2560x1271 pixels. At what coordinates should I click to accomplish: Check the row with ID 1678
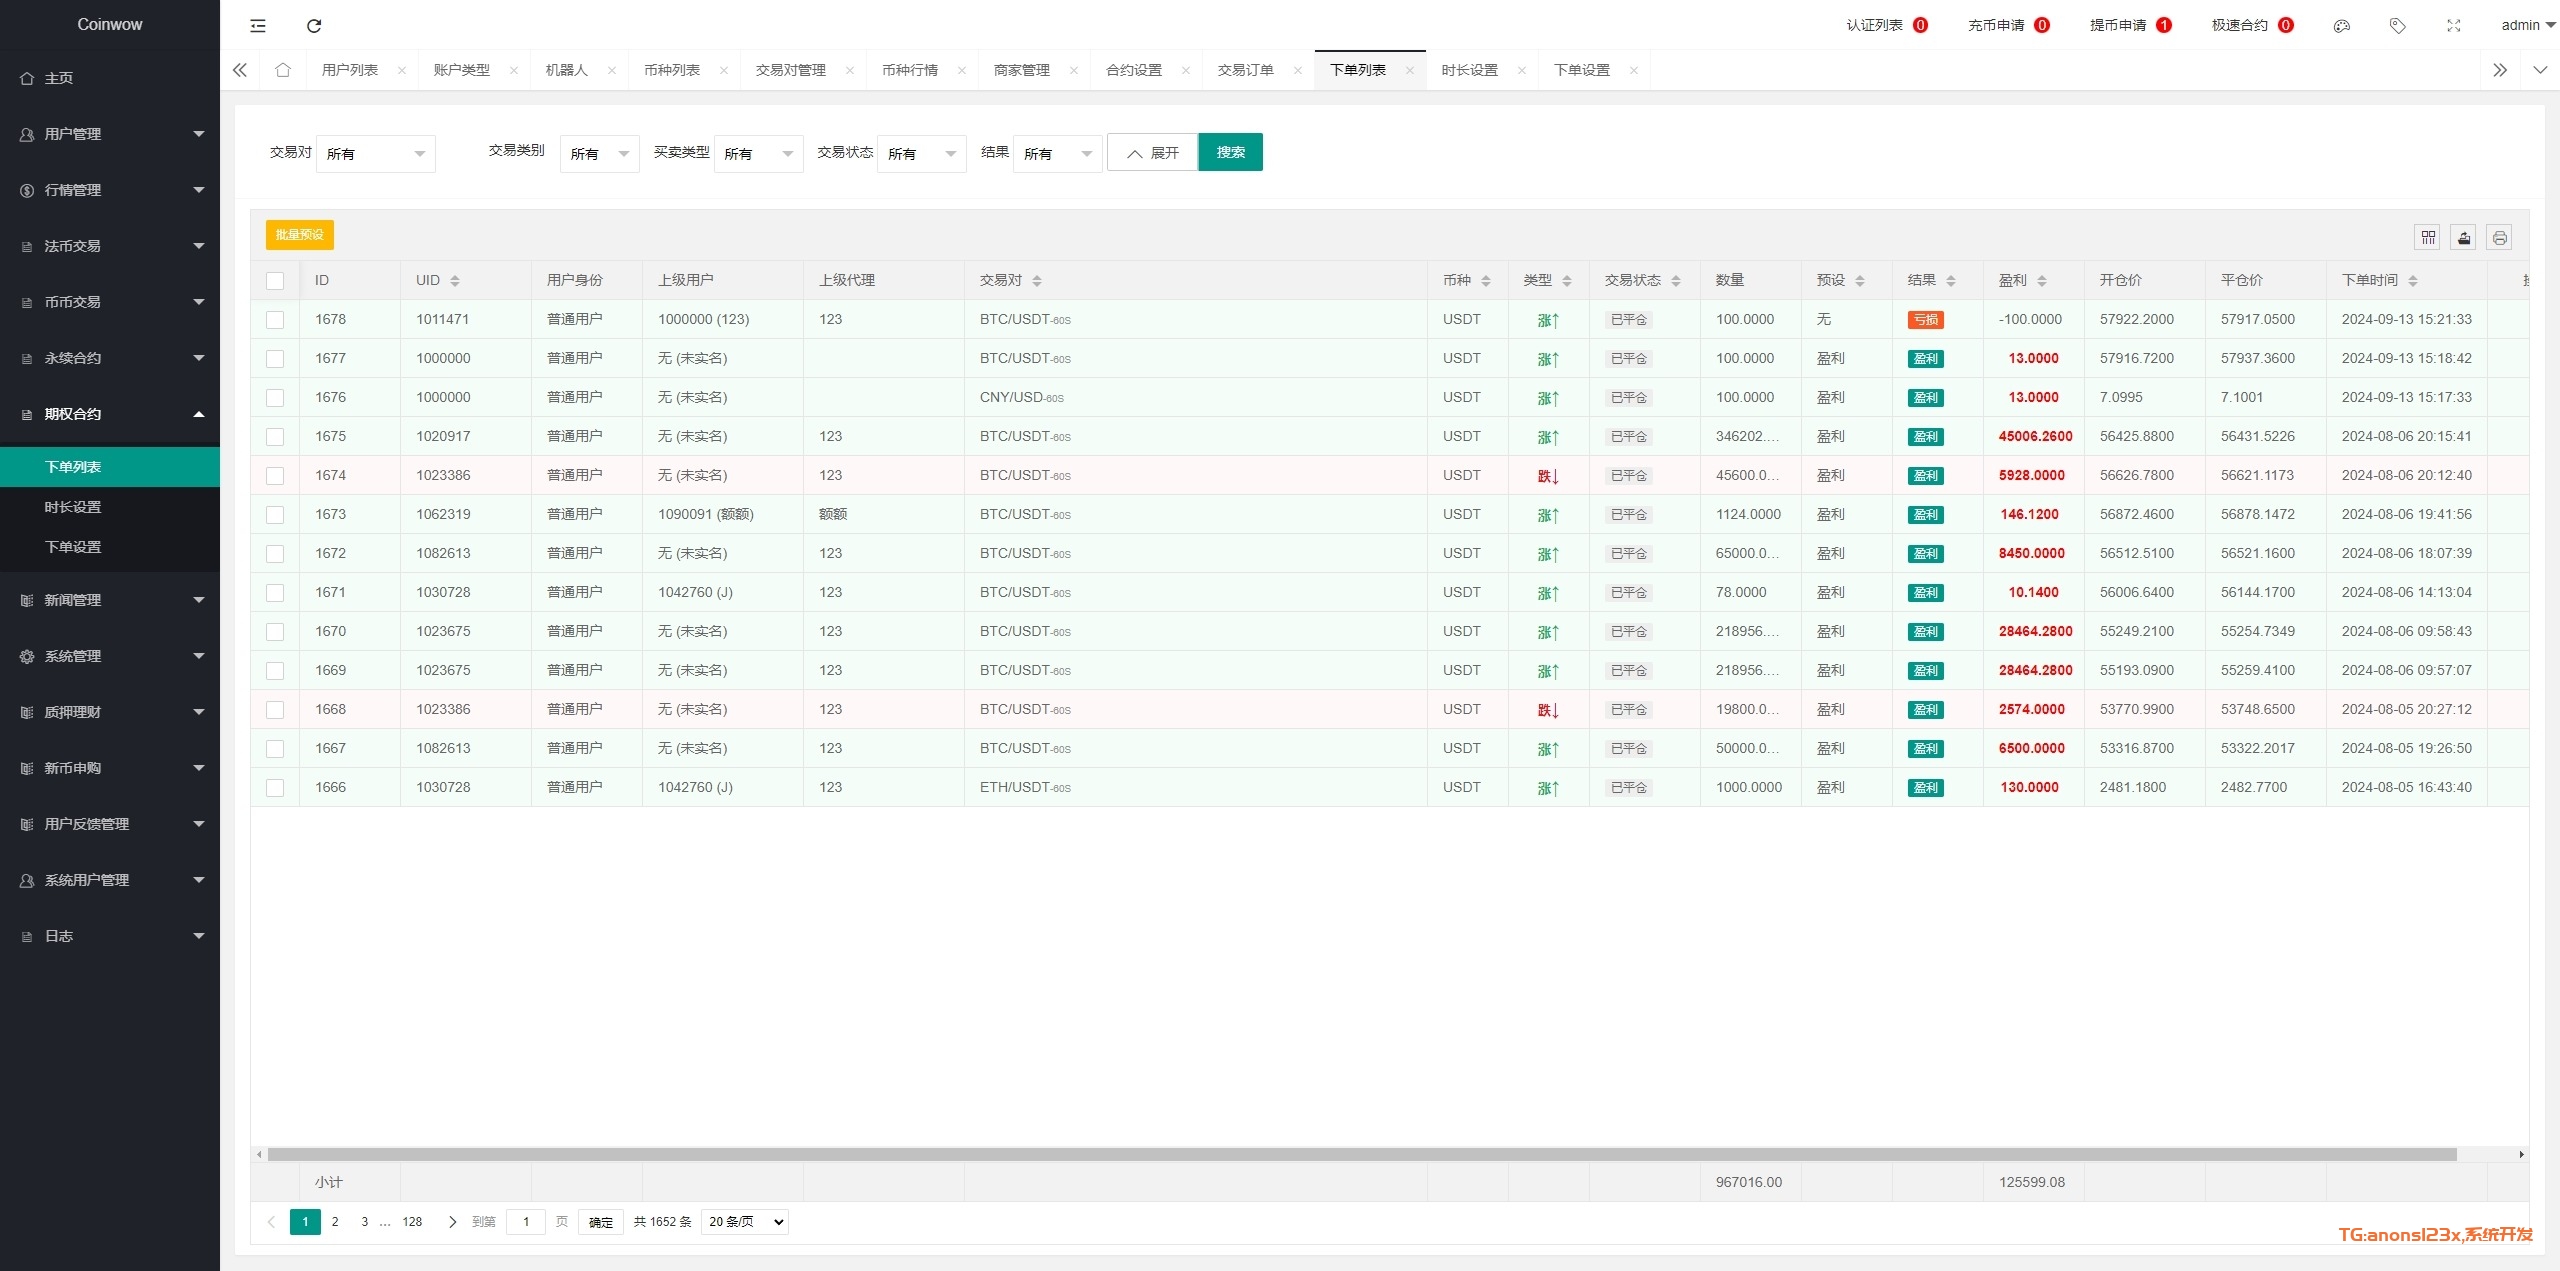[x=275, y=320]
